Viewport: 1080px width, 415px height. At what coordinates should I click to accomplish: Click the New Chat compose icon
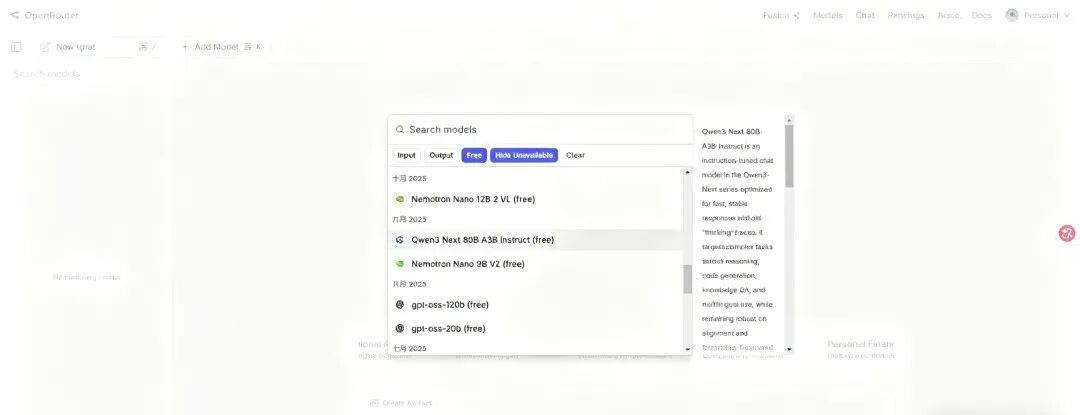pos(45,47)
